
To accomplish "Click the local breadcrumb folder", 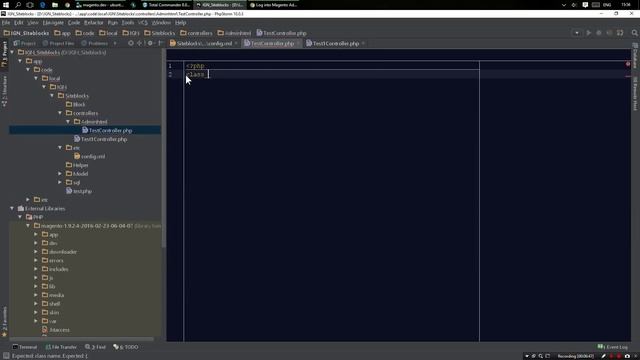I will [108, 33].
